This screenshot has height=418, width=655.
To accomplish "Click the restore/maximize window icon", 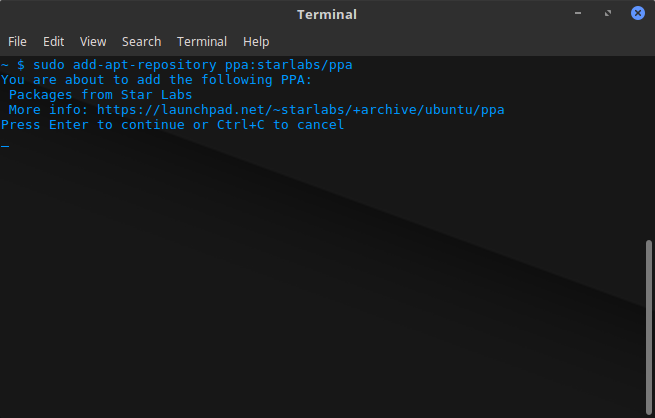I will pos(608,13).
